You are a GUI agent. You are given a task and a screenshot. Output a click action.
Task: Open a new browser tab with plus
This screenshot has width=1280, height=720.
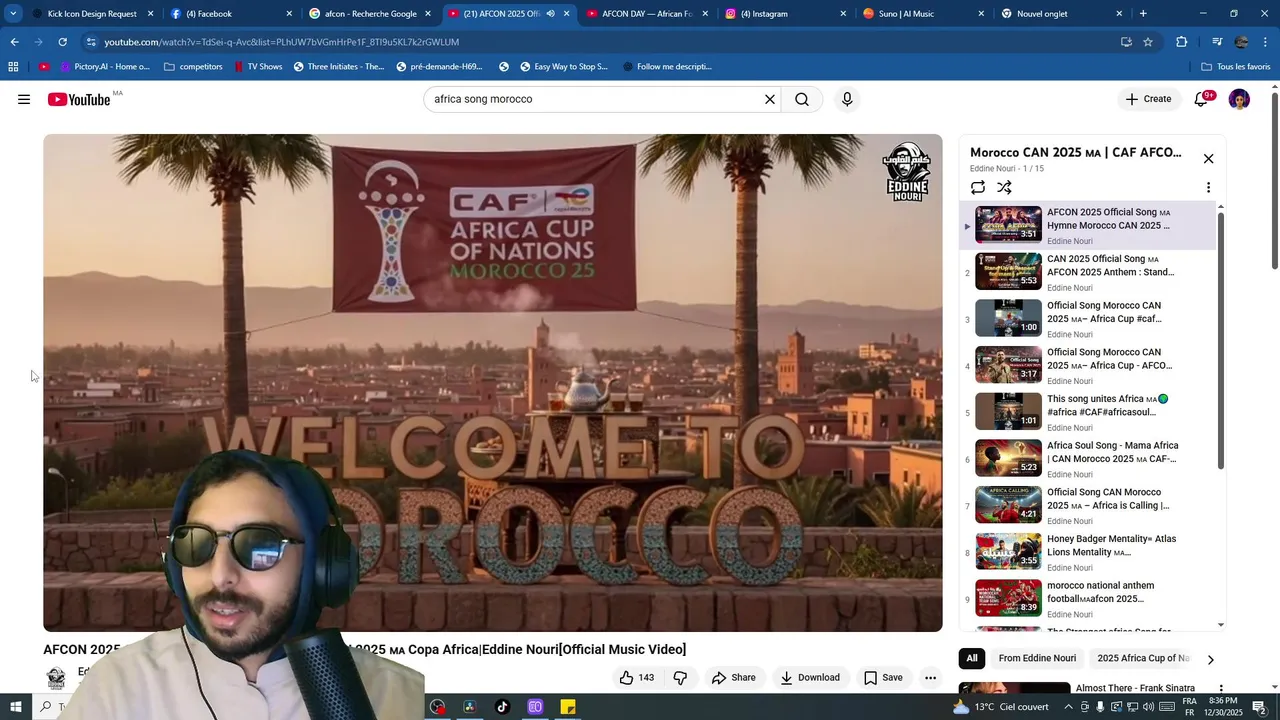pyautogui.click(x=1143, y=14)
